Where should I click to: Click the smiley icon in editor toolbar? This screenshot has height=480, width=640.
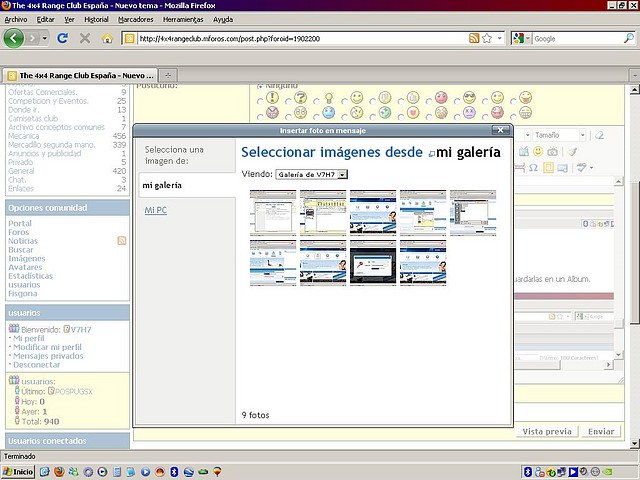(x=538, y=151)
